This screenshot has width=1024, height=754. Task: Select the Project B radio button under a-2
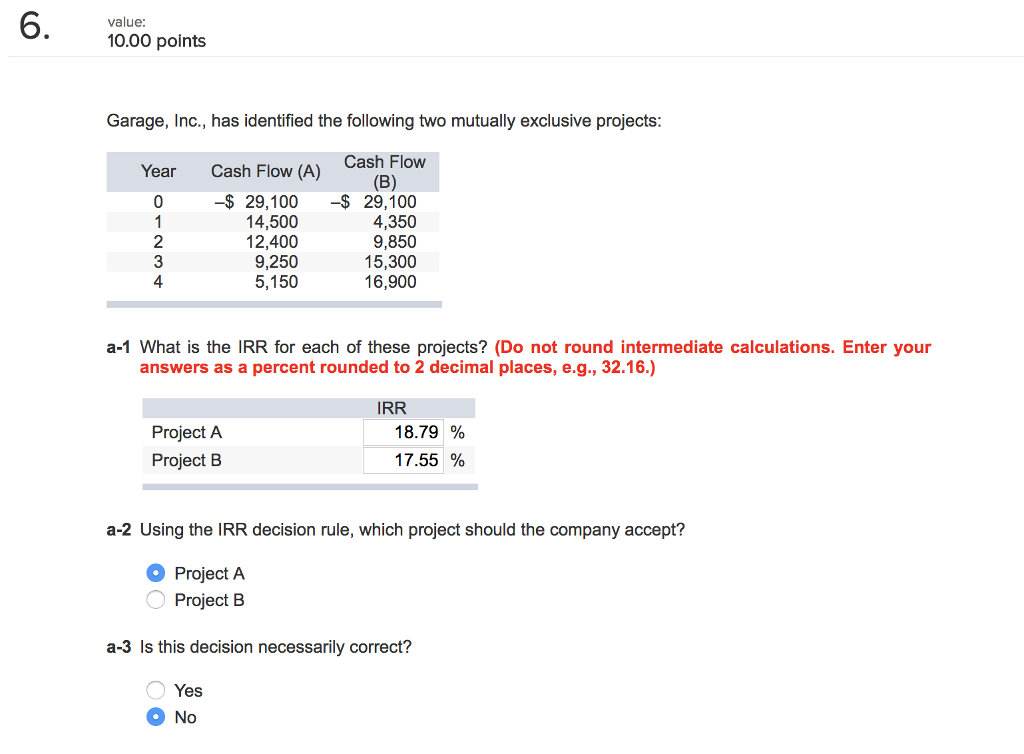click(156, 599)
